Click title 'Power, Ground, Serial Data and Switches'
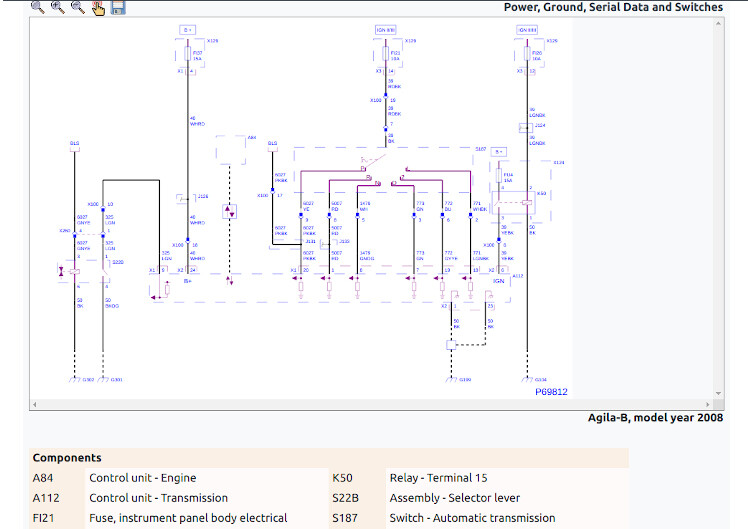This screenshot has height=529, width=748. coord(613,7)
